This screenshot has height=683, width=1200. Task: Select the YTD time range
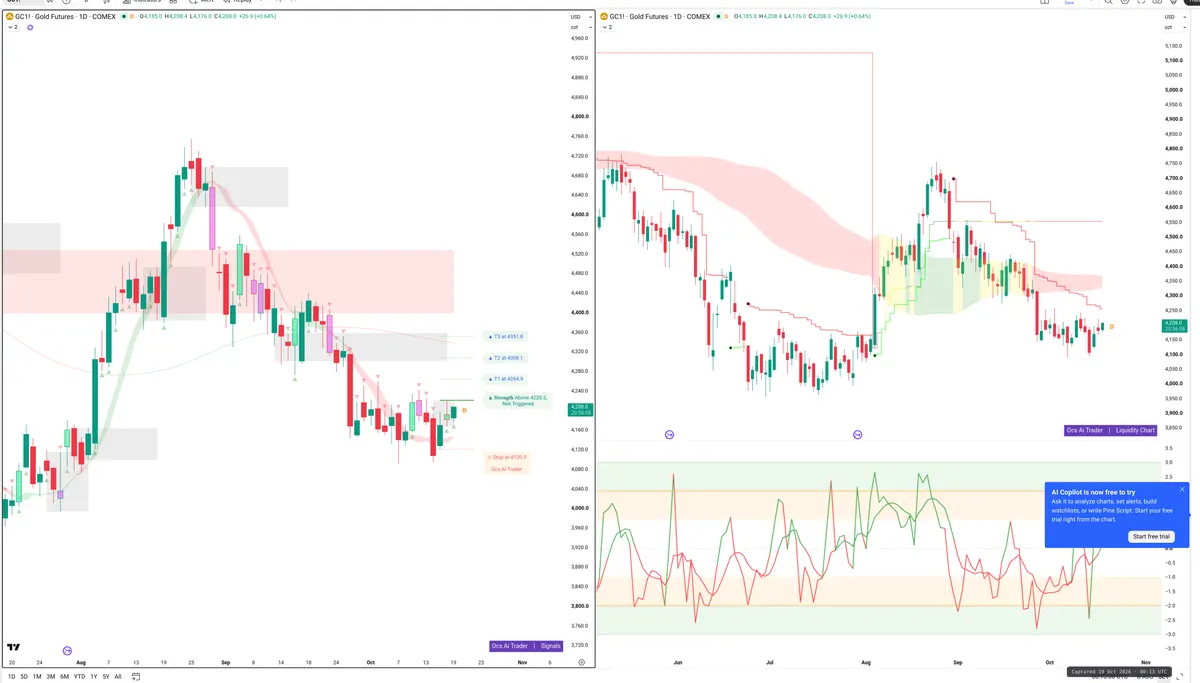(x=79, y=676)
